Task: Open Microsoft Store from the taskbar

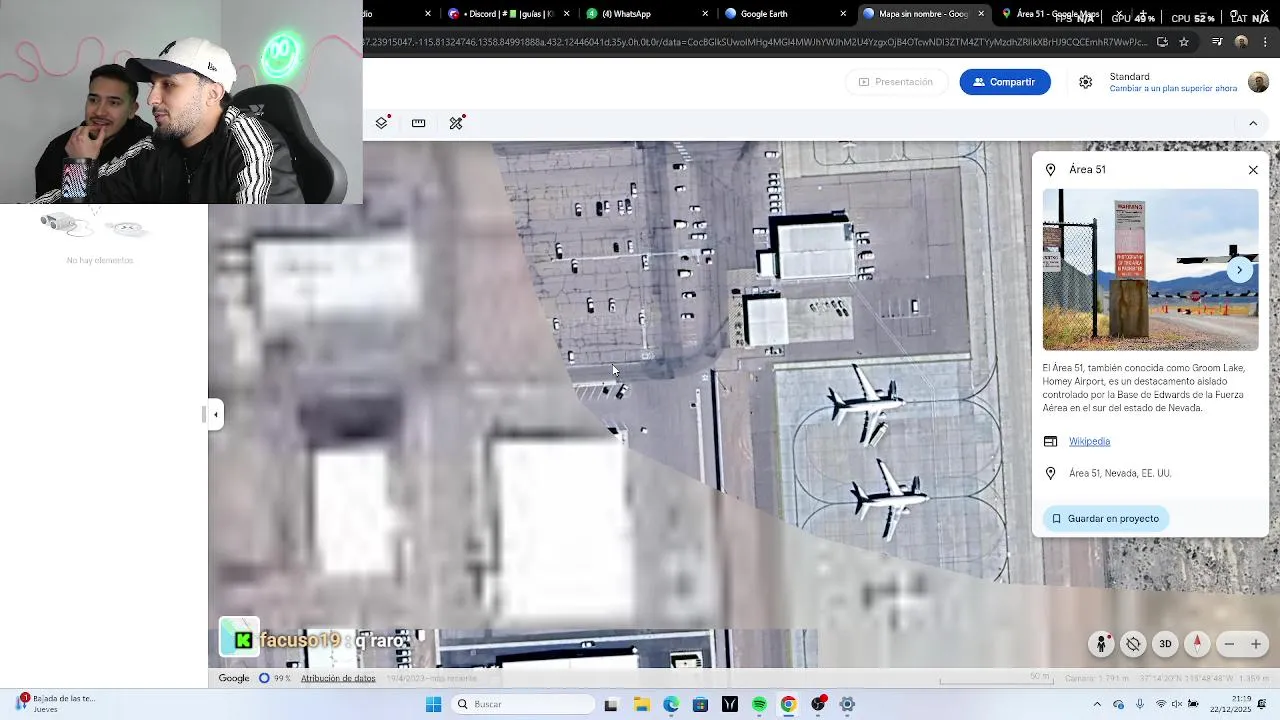Action: 700,704
